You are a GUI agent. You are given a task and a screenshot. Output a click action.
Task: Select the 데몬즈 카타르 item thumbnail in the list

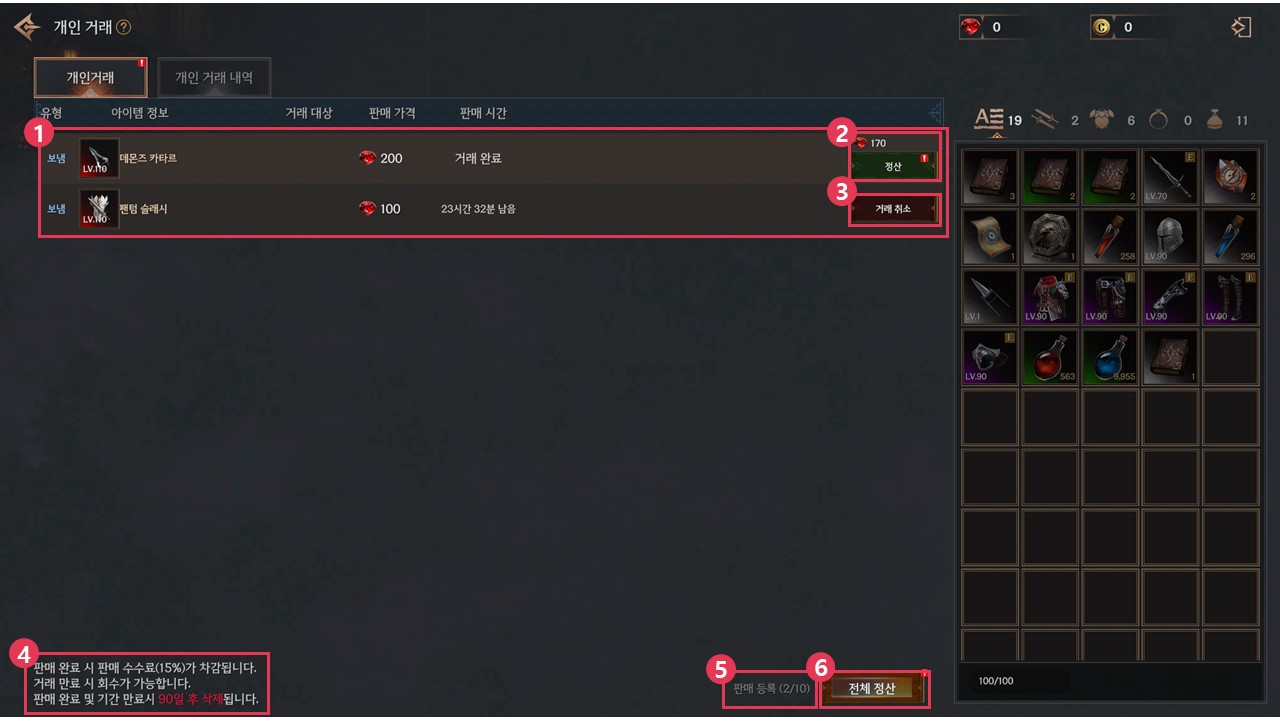tap(99, 158)
